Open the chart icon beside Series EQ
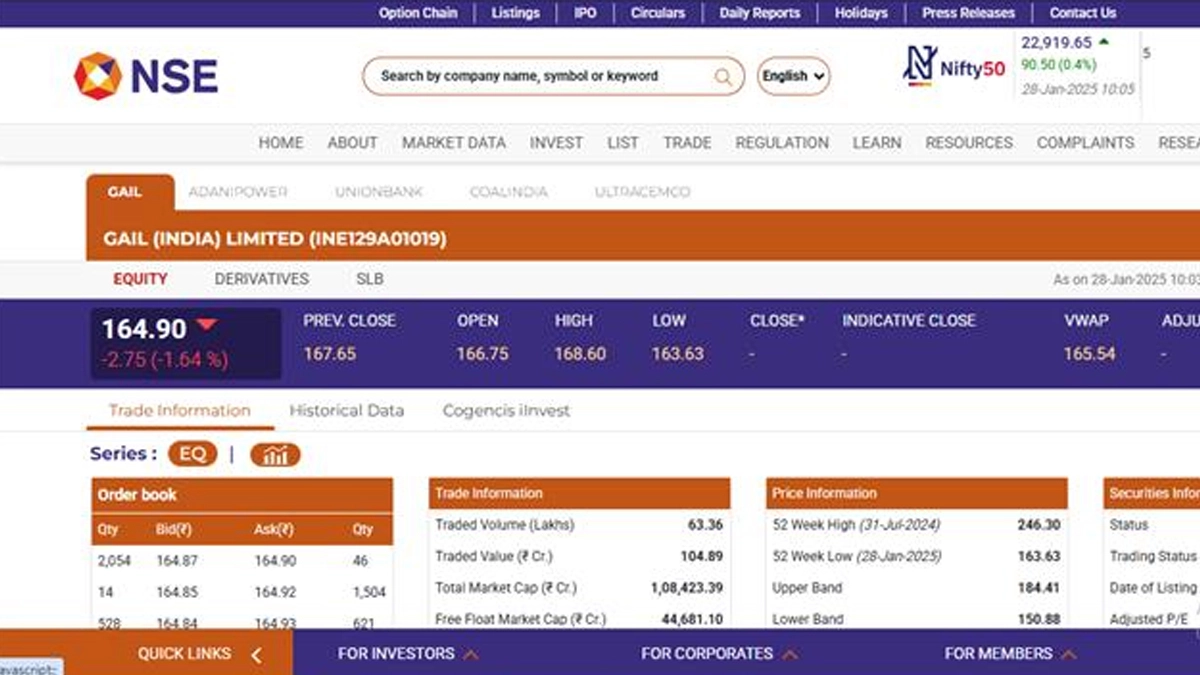The width and height of the screenshot is (1200, 675). (275, 455)
